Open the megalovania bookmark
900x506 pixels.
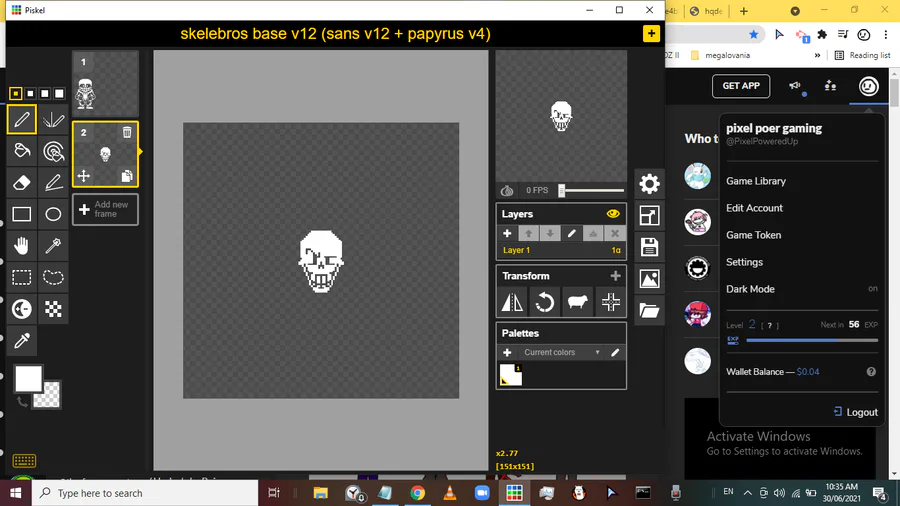click(720, 56)
